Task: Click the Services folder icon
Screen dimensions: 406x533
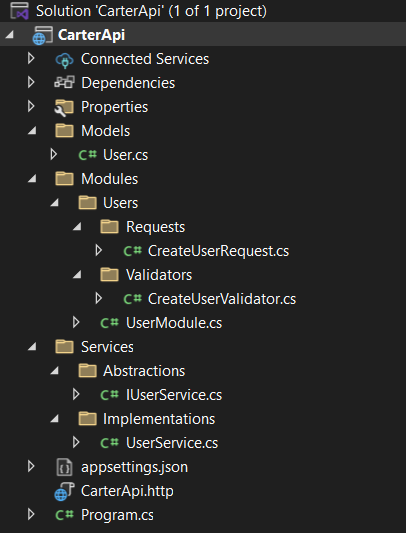Action: 64,346
